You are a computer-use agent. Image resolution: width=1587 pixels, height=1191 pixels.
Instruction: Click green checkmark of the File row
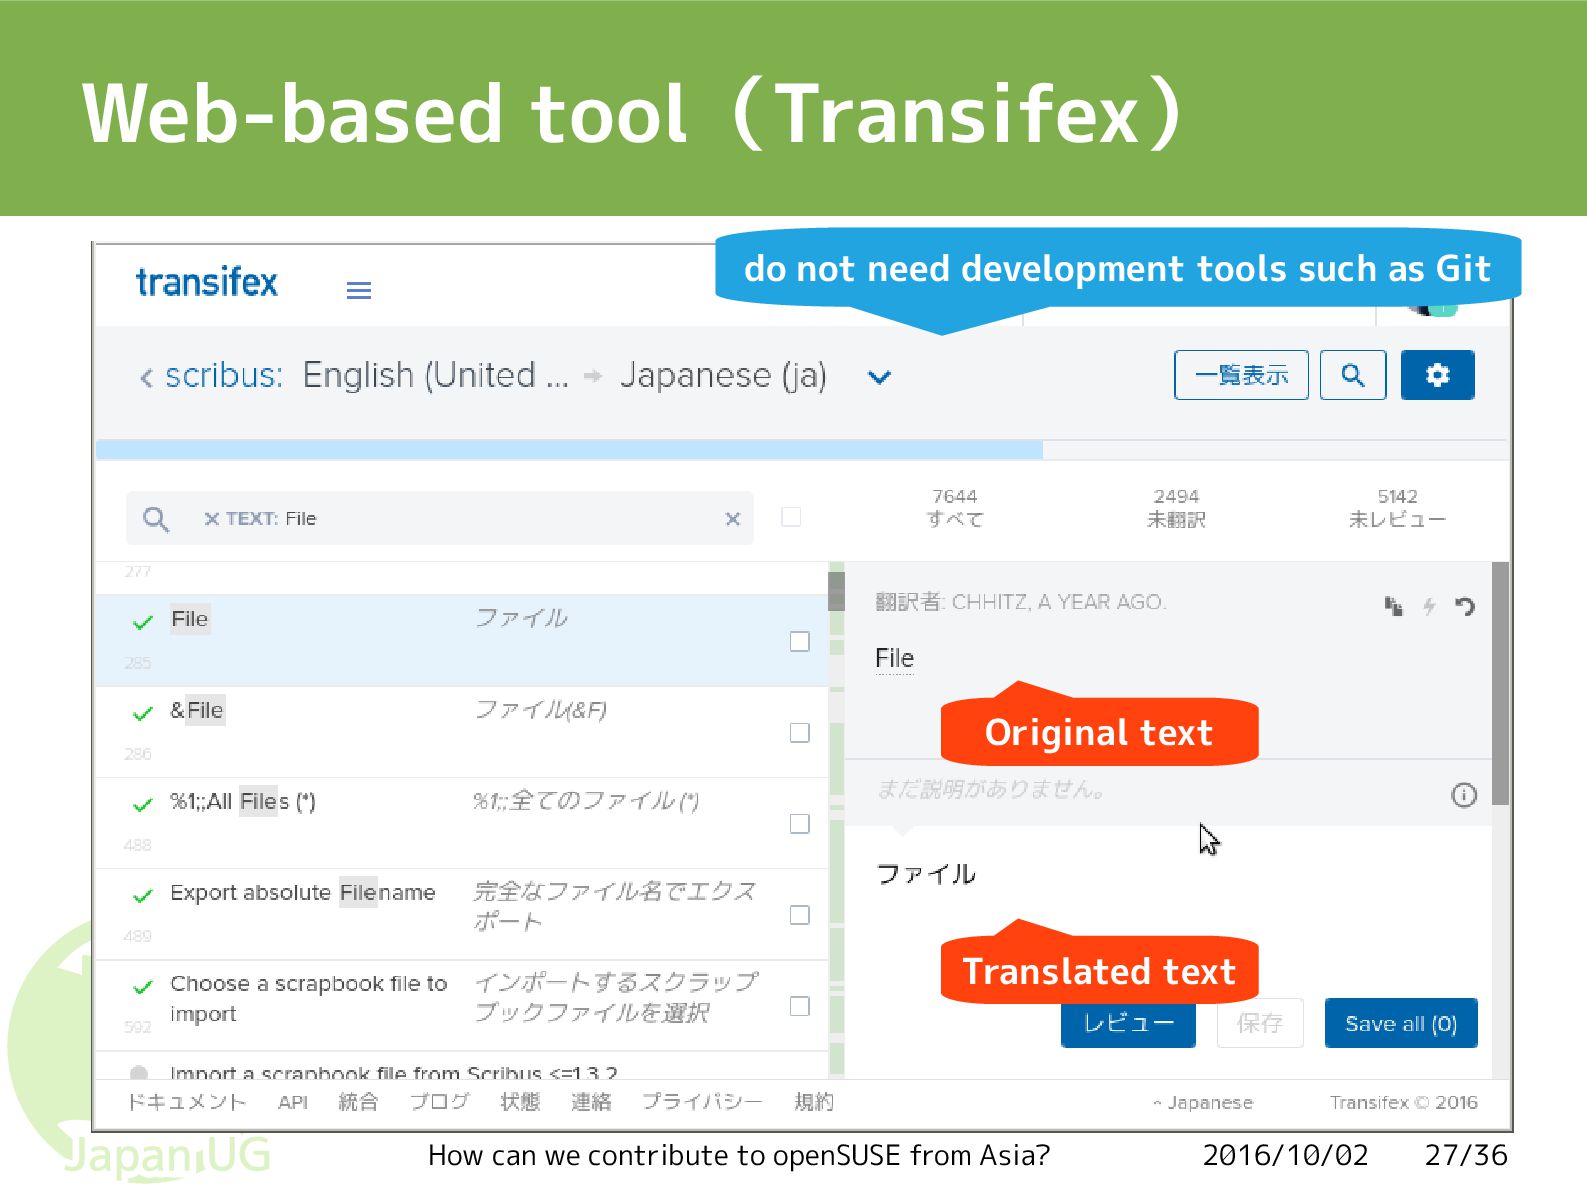point(142,622)
